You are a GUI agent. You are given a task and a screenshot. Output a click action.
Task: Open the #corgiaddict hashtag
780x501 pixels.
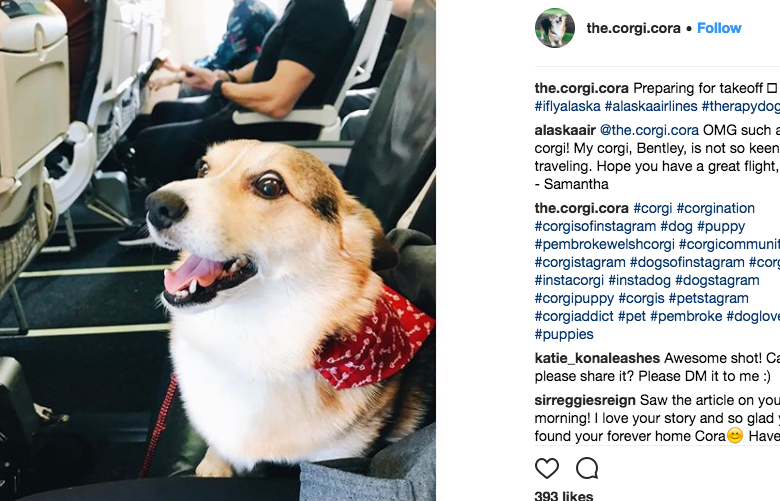574,316
